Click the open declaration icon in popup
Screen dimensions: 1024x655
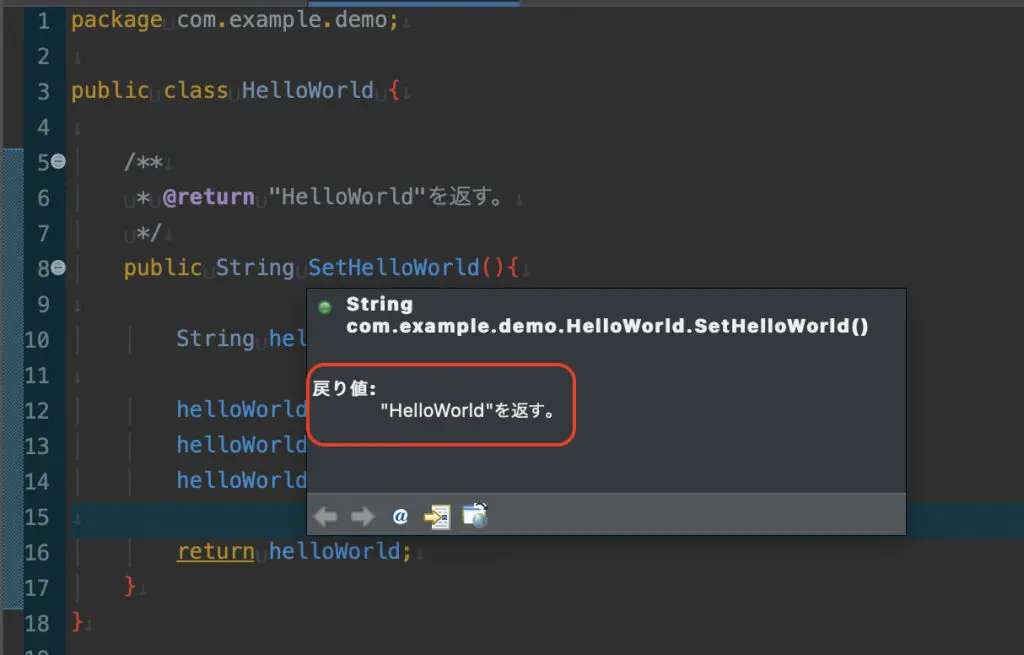[x=436, y=517]
